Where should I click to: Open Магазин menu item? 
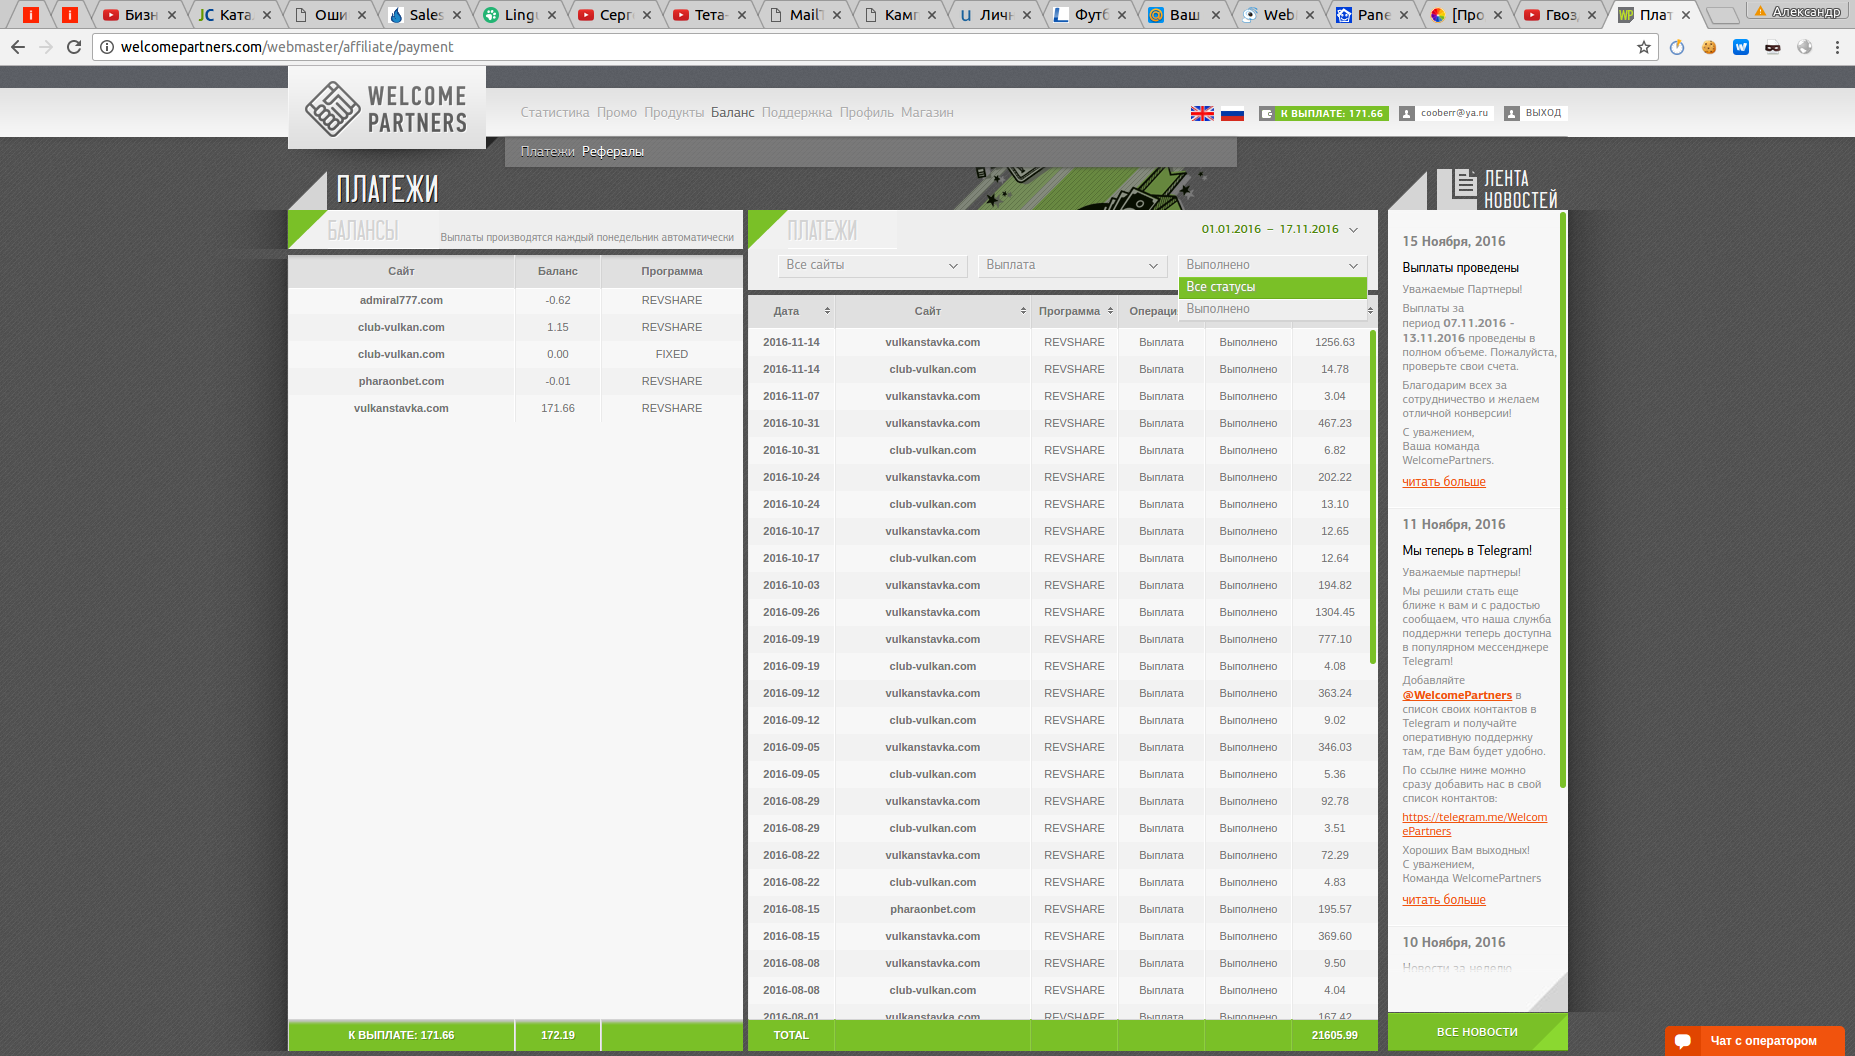tap(927, 112)
